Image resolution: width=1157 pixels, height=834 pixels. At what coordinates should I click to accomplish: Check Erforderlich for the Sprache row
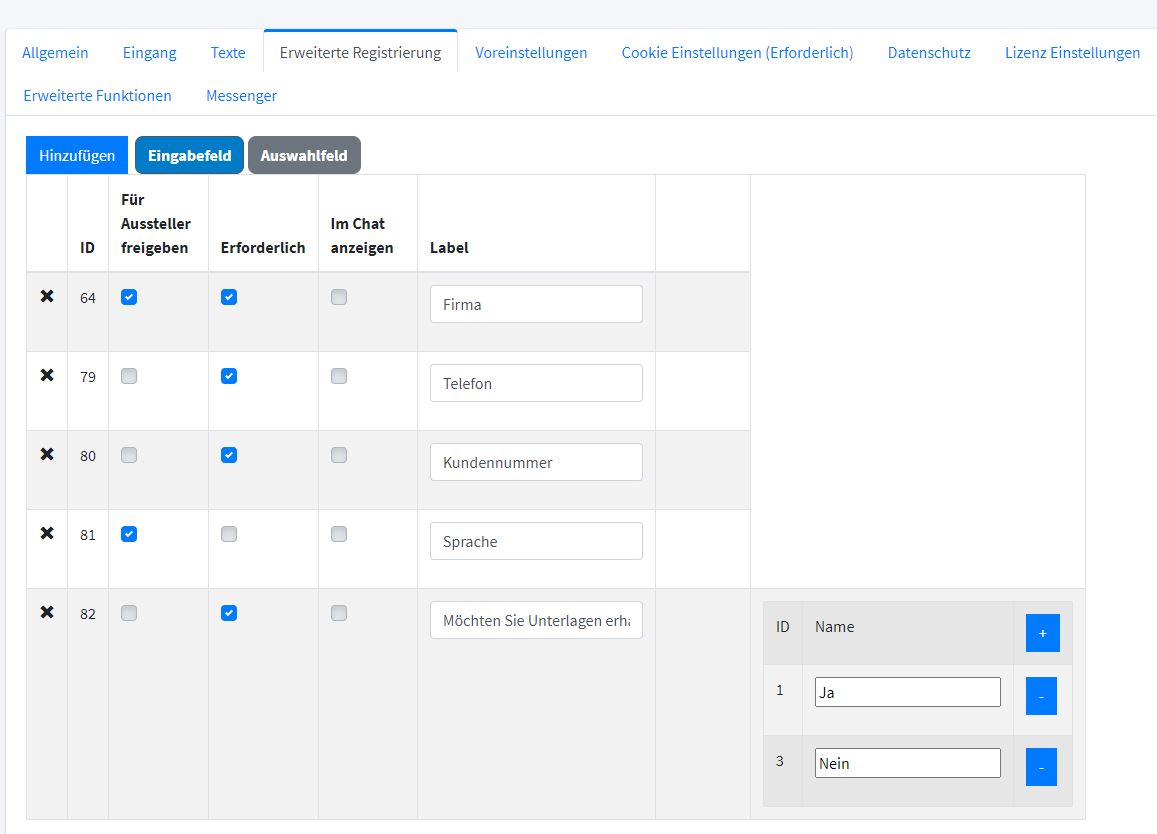229,534
